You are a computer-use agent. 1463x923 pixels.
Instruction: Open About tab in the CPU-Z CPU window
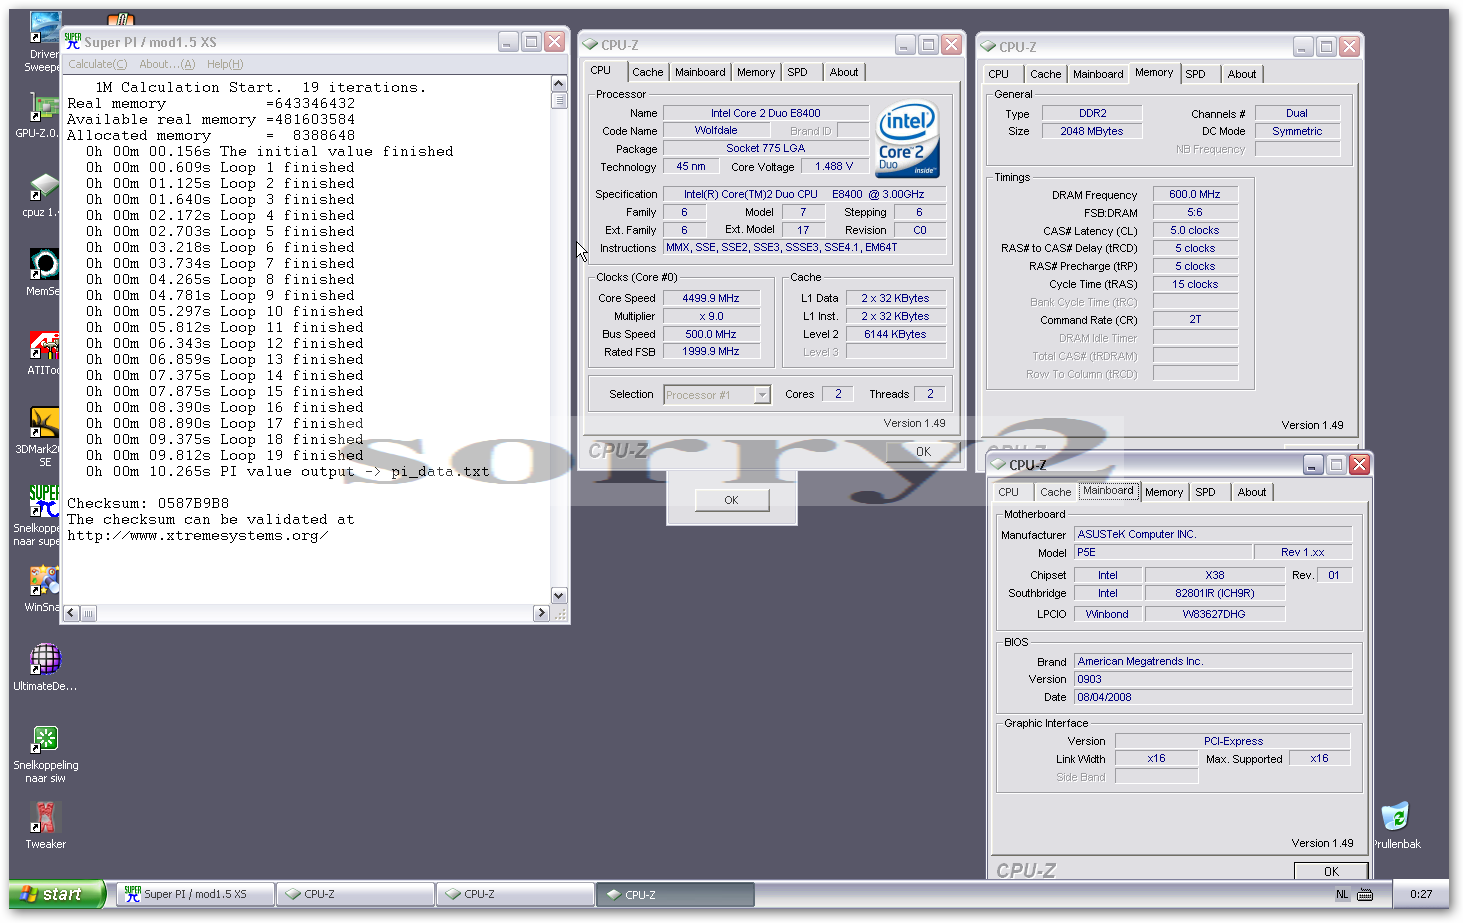tap(843, 72)
